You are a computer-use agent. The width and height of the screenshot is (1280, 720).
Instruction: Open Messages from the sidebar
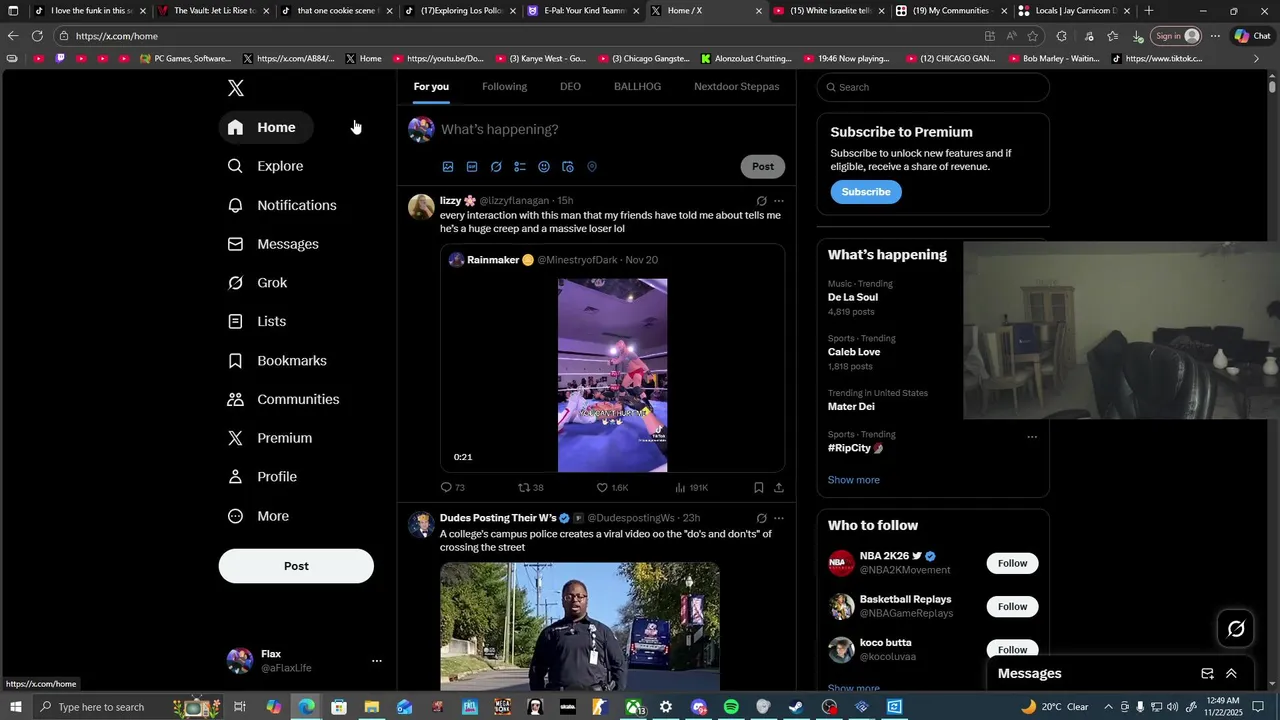coord(273,244)
